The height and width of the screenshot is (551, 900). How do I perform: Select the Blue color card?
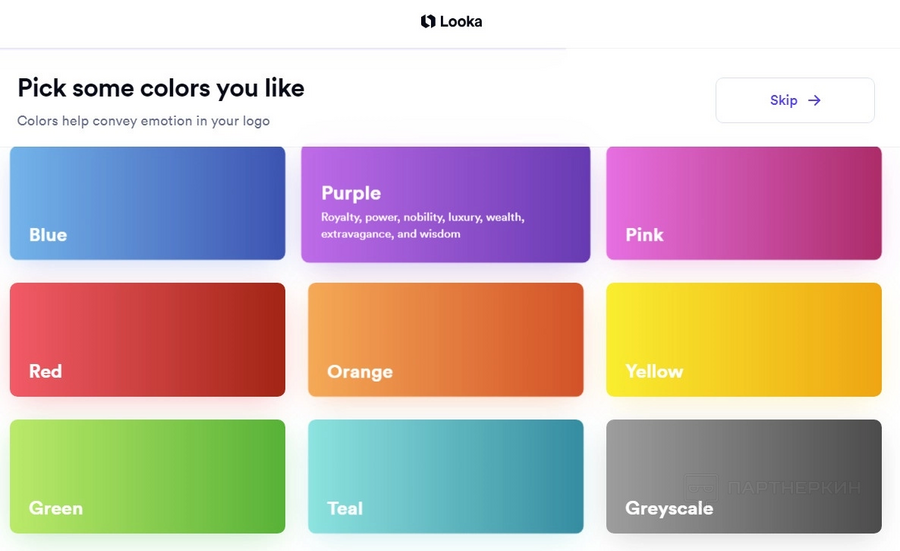point(148,203)
